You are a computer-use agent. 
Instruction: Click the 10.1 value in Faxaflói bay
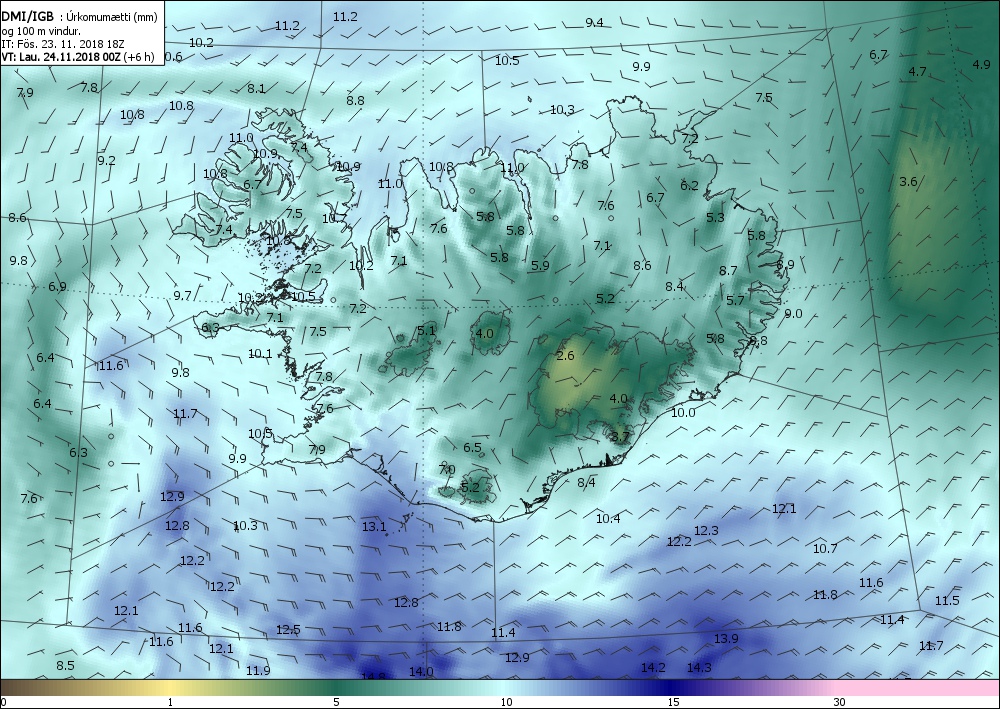pos(260,354)
